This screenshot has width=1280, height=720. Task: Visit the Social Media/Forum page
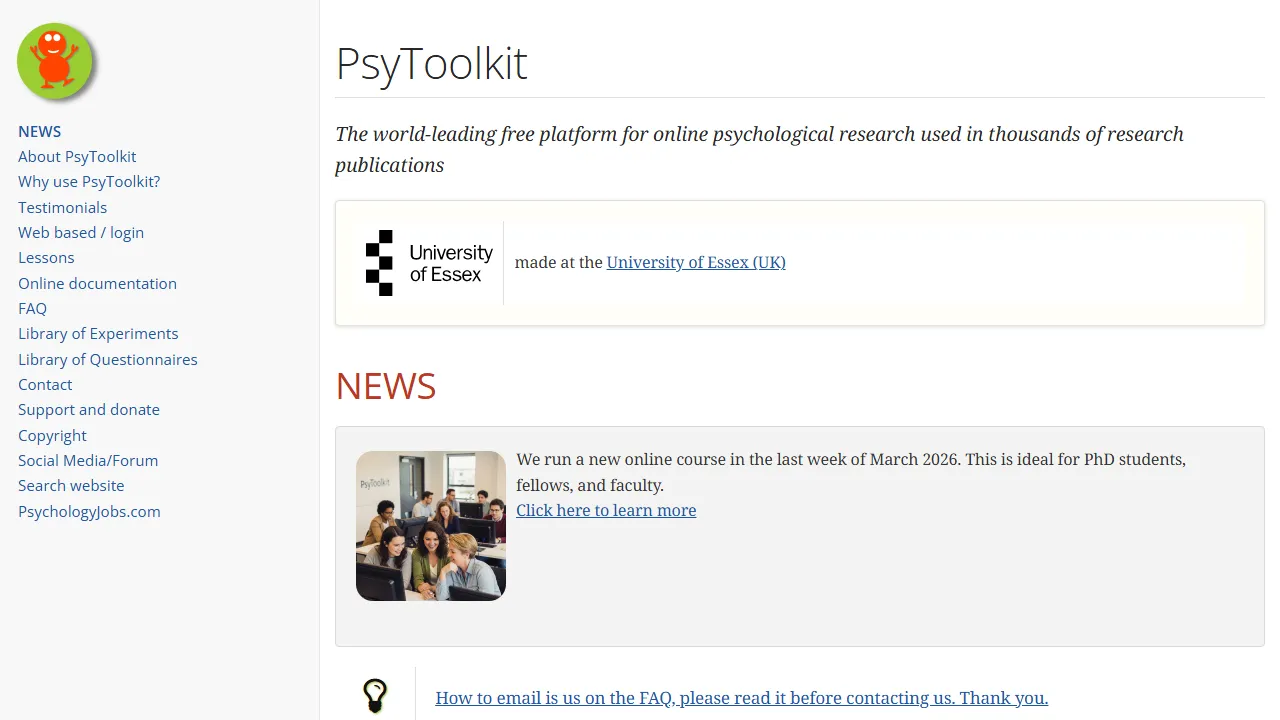point(88,460)
